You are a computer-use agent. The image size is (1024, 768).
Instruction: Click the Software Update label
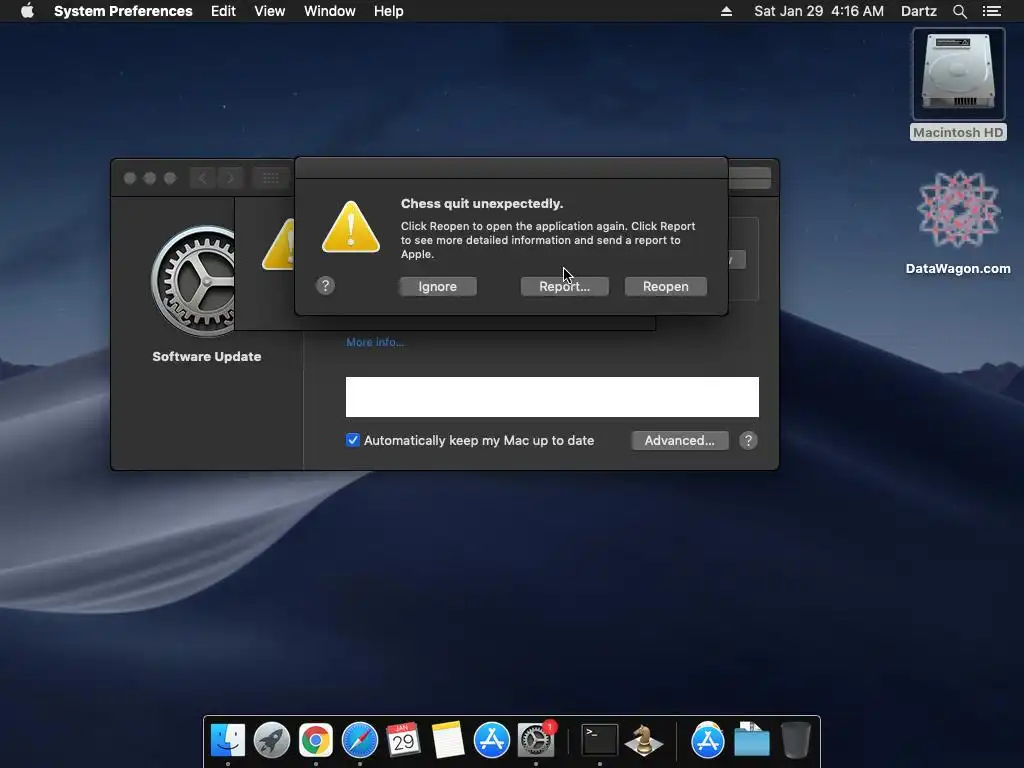click(206, 357)
